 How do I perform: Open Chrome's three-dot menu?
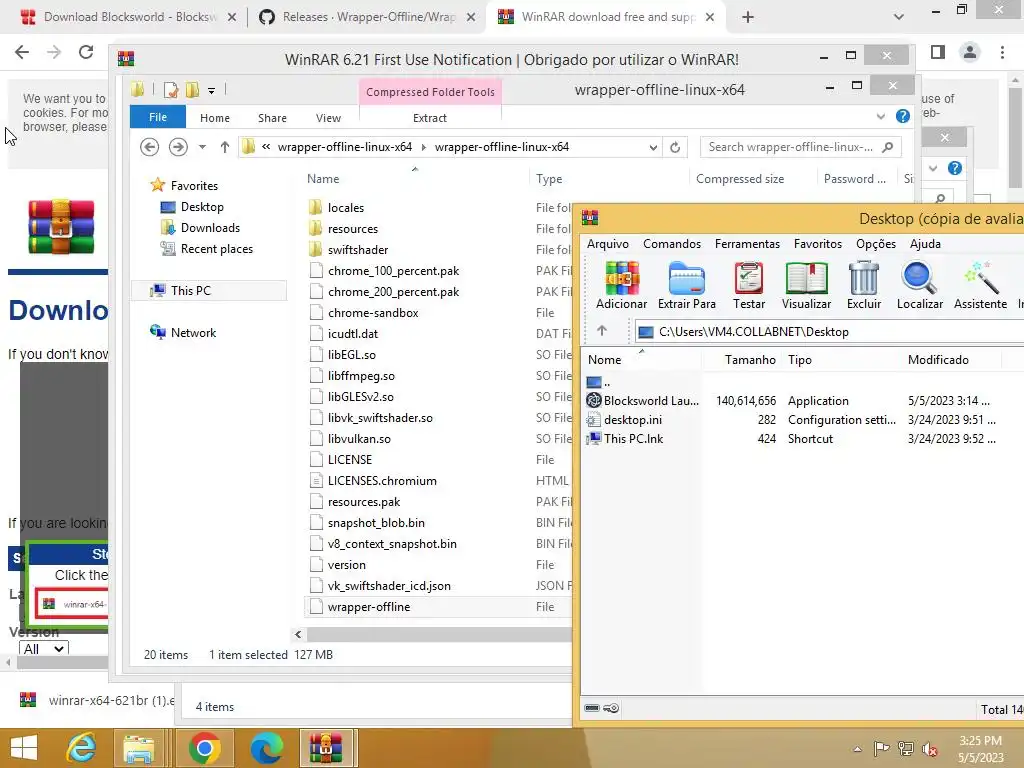click(x=1002, y=52)
